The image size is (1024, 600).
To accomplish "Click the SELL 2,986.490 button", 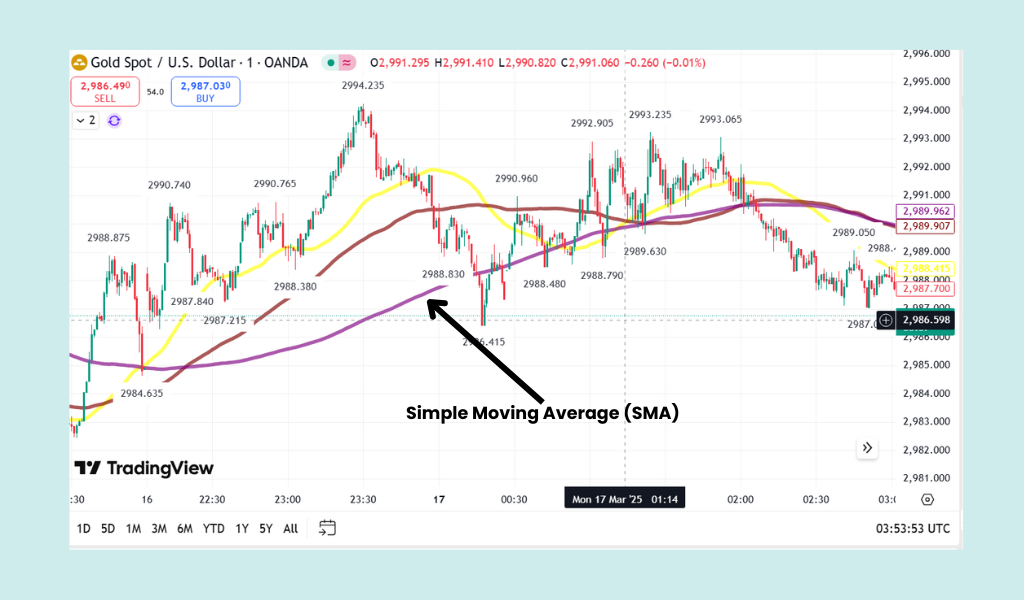I will [105, 91].
